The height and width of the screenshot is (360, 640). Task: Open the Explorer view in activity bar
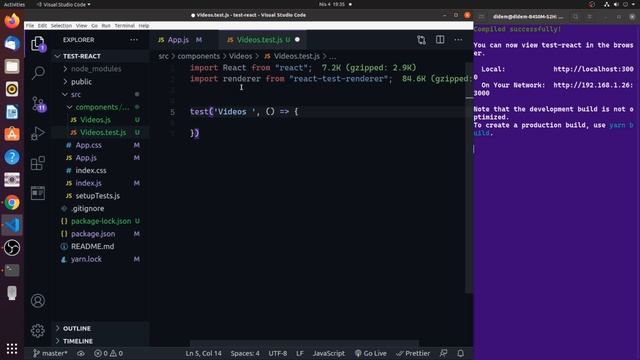(38, 44)
